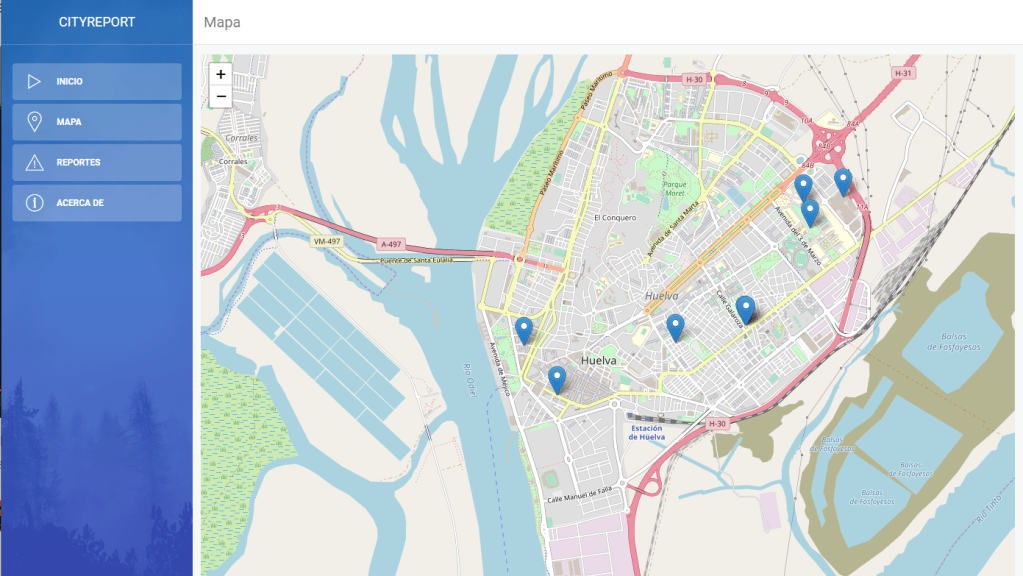This screenshot has height=576, width=1023.
Task: Select the northeasternmost marker near the 10A junction
Action: 842,181
